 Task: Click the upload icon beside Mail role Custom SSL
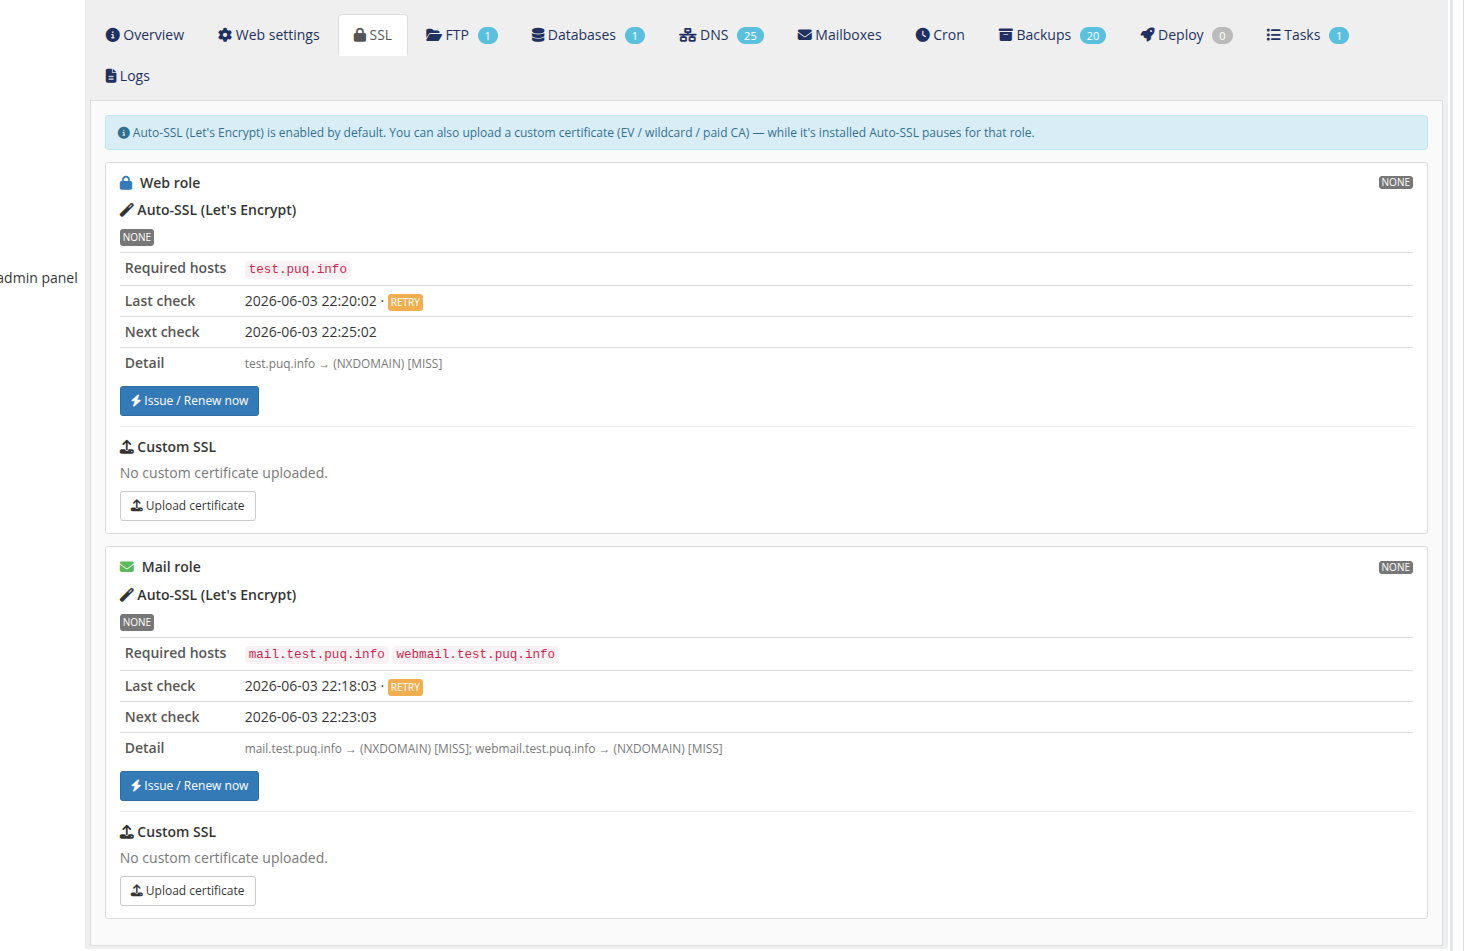127,832
